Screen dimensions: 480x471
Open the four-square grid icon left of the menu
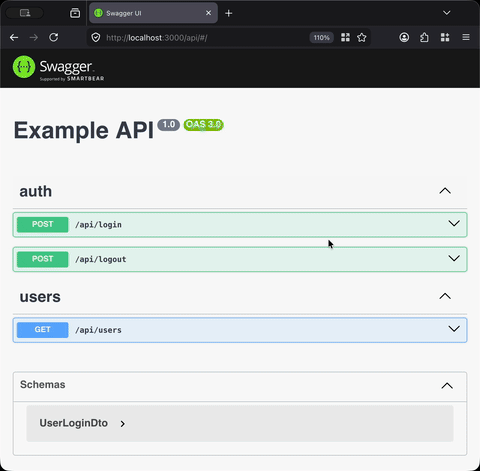(445, 37)
